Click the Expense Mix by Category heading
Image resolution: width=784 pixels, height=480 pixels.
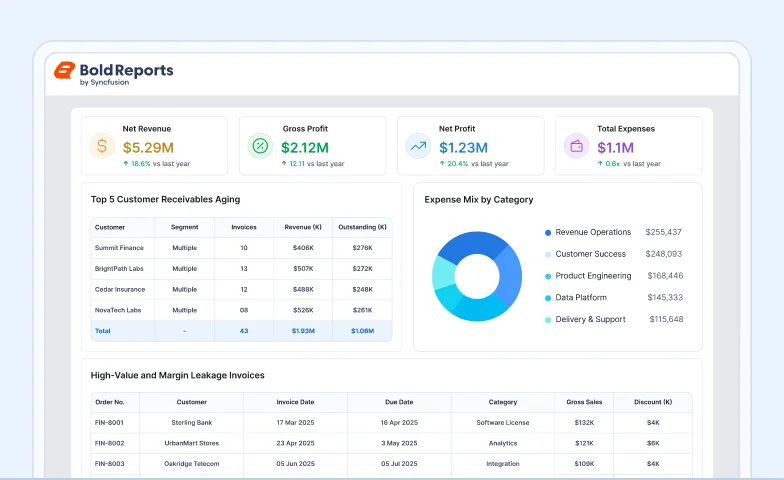tap(479, 200)
